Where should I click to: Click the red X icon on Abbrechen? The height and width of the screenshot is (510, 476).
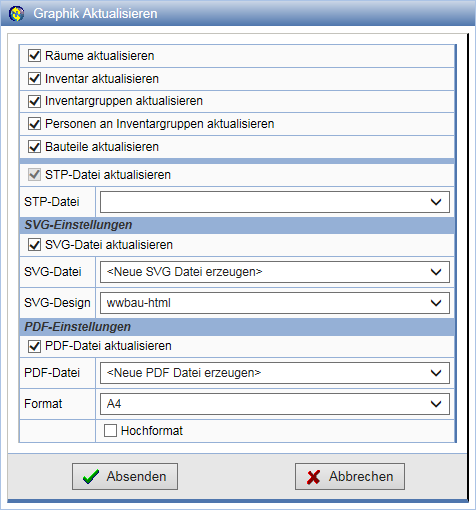[x=313, y=477]
